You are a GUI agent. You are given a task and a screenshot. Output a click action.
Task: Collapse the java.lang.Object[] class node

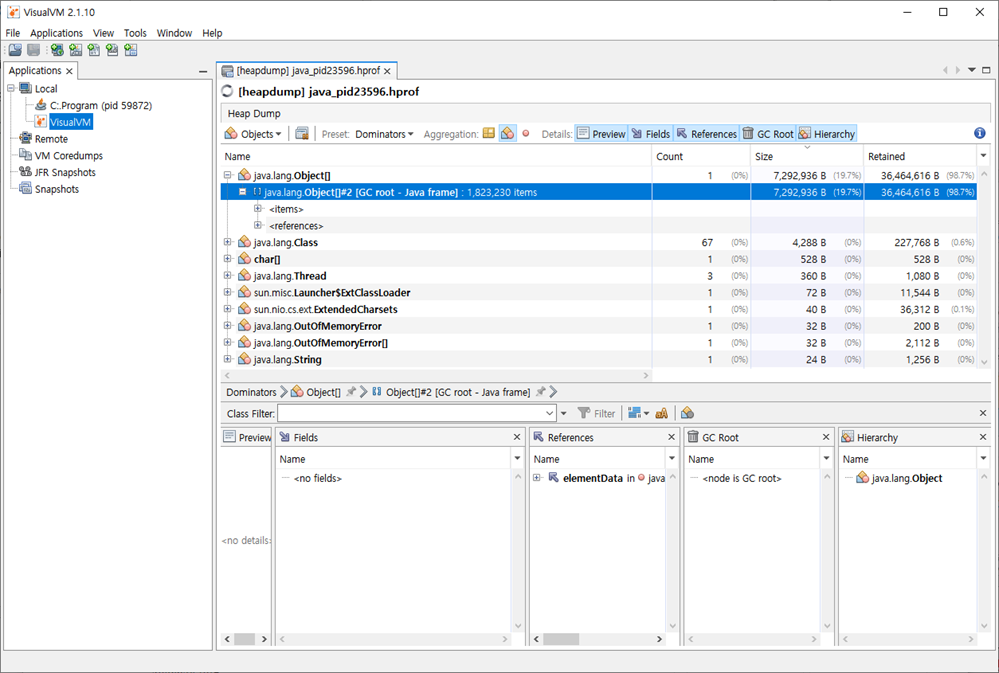227,175
